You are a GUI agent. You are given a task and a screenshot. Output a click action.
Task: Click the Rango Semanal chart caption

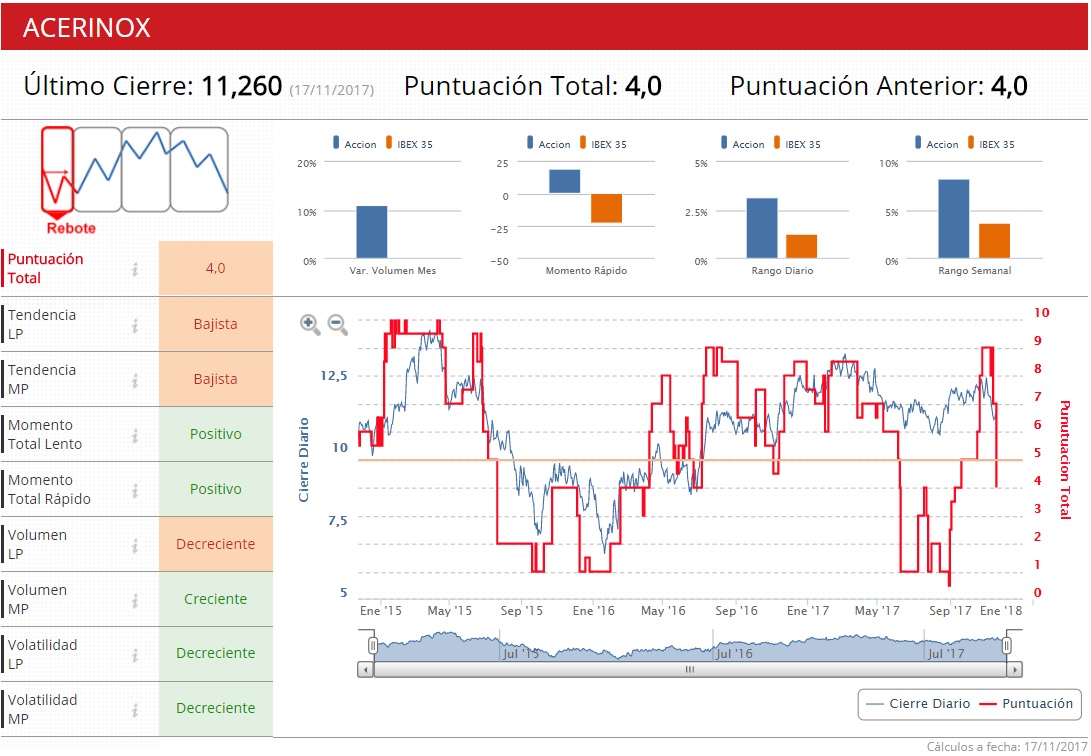coord(974,271)
